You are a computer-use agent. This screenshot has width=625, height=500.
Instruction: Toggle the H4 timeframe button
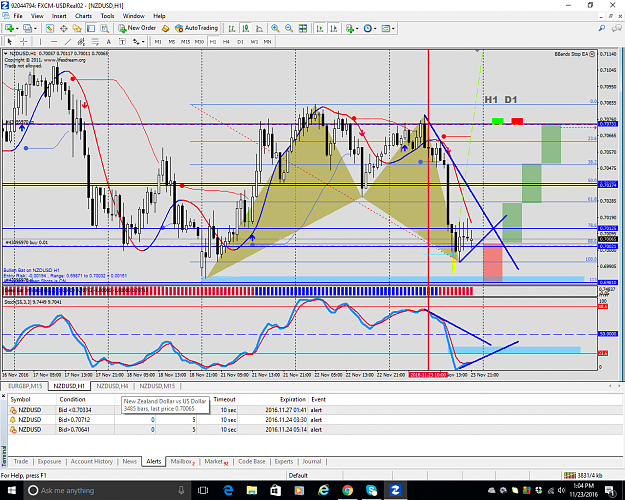[x=226, y=41]
